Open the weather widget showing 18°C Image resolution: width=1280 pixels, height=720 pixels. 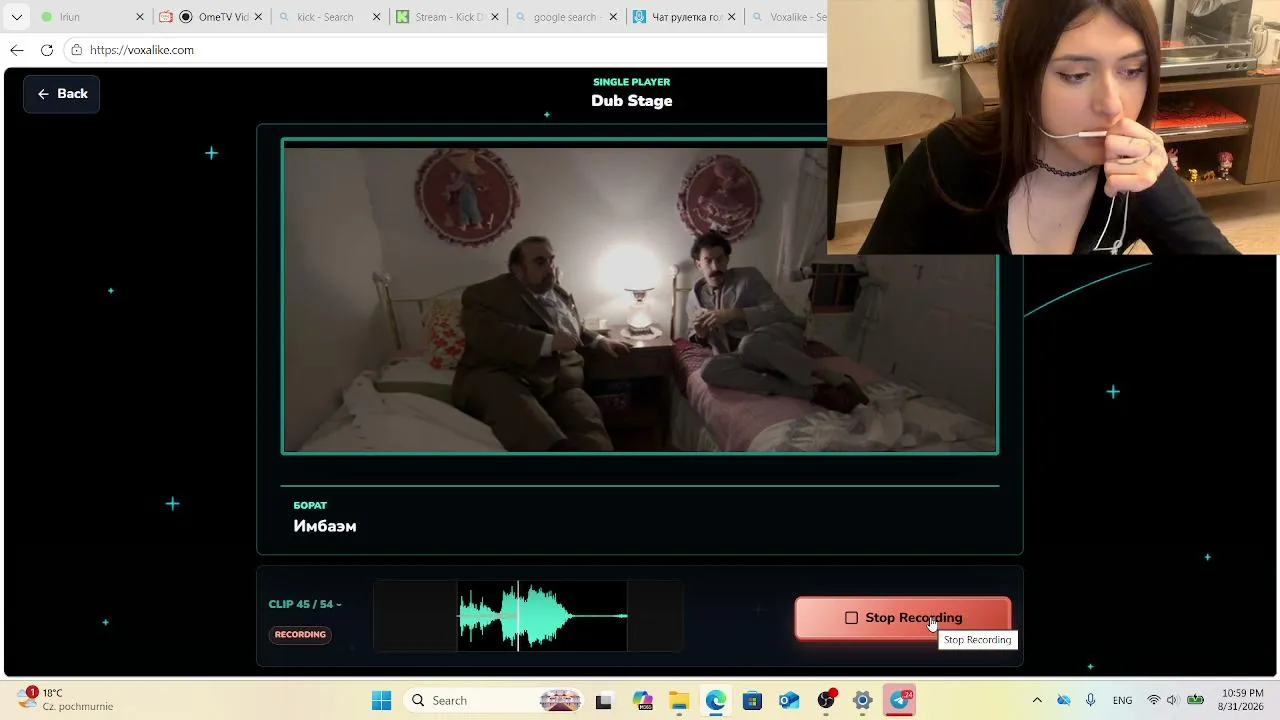pos(65,699)
